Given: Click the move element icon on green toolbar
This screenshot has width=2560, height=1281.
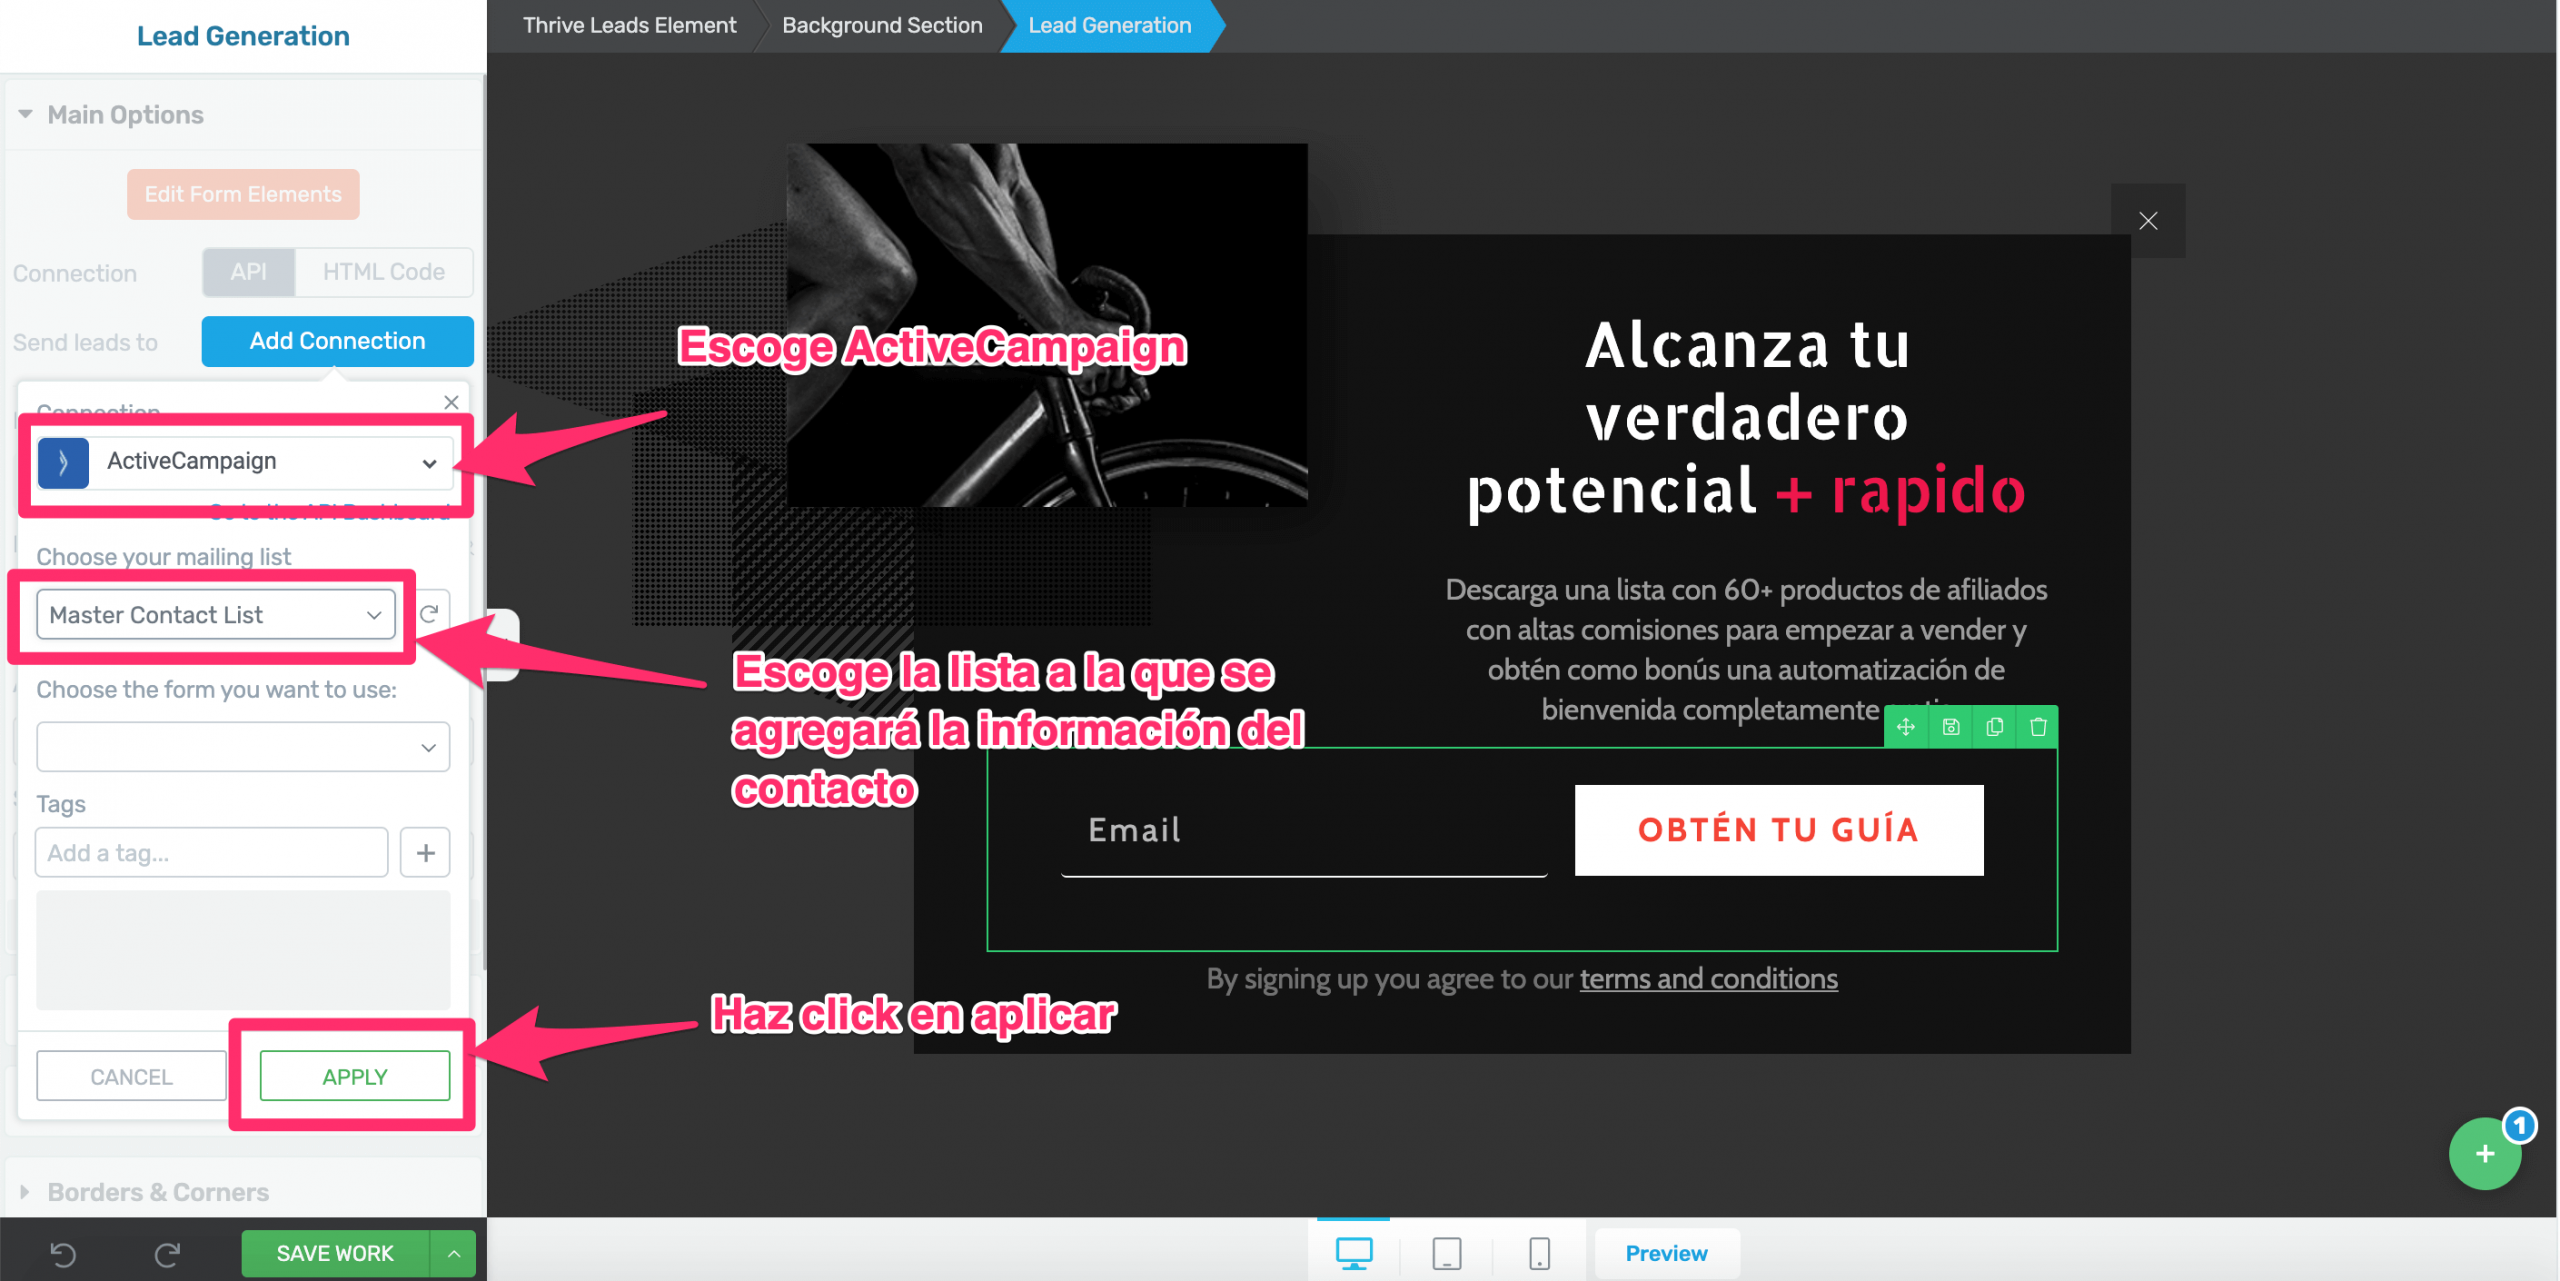Looking at the screenshot, I should tap(1906, 727).
